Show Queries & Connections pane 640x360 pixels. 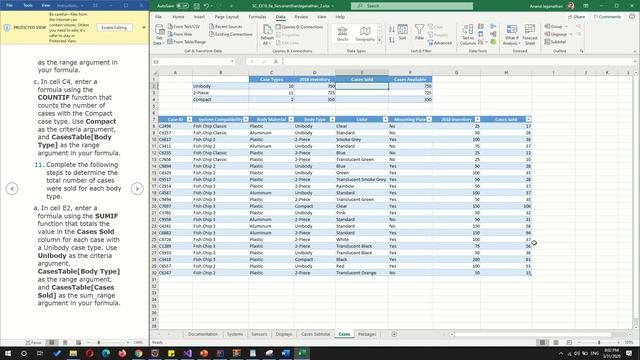pyautogui.click(x=299, y=27)
